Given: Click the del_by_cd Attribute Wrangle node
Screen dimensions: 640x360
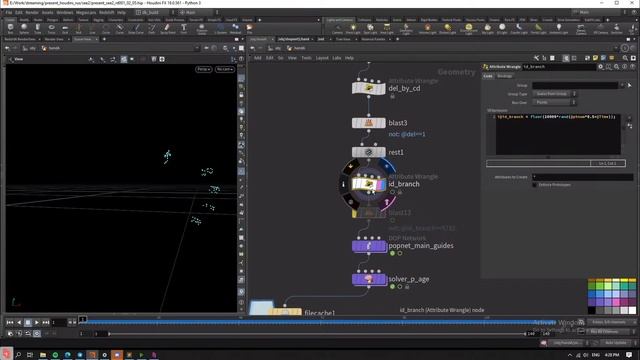Looking at the screenshot, I should coord(369,88).
